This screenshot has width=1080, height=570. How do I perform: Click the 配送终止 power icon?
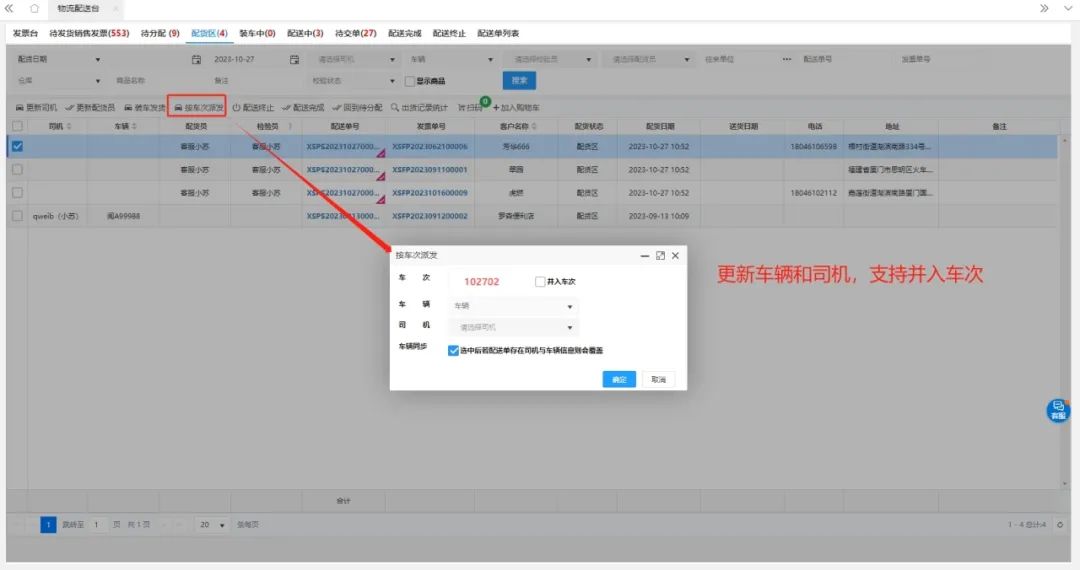[237, 107]
